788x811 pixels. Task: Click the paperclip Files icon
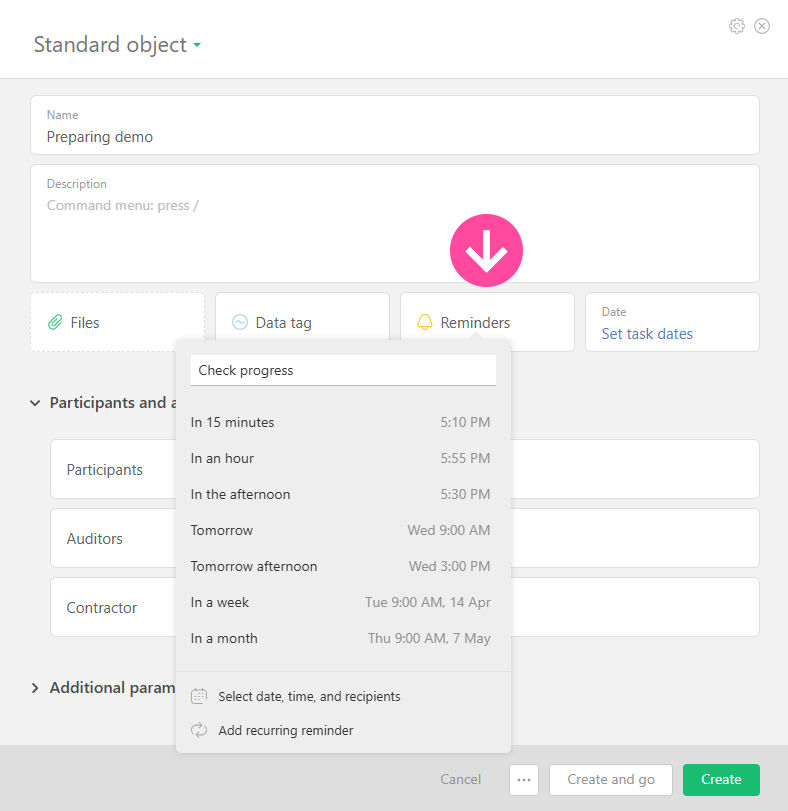(x=55, y=323)
